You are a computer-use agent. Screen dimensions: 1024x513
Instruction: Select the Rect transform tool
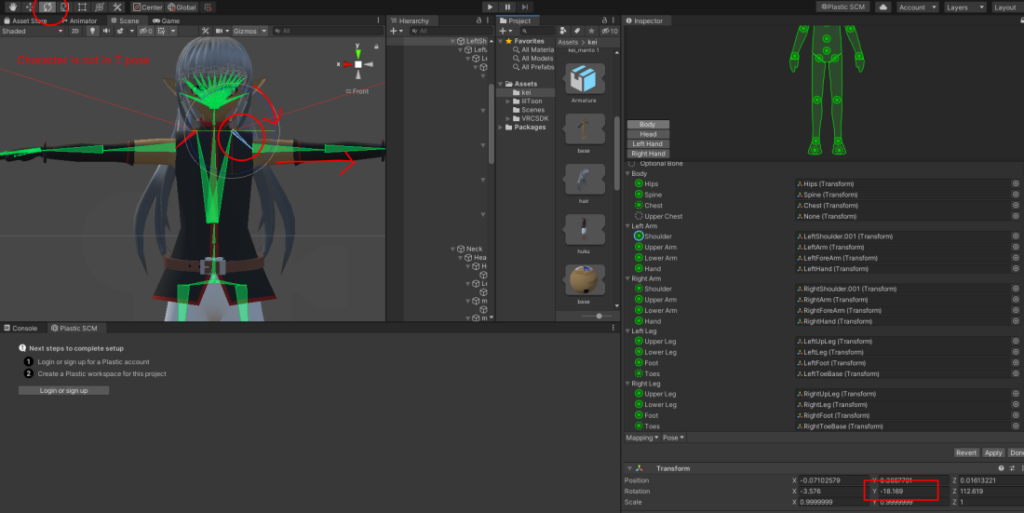pos(82,7)
